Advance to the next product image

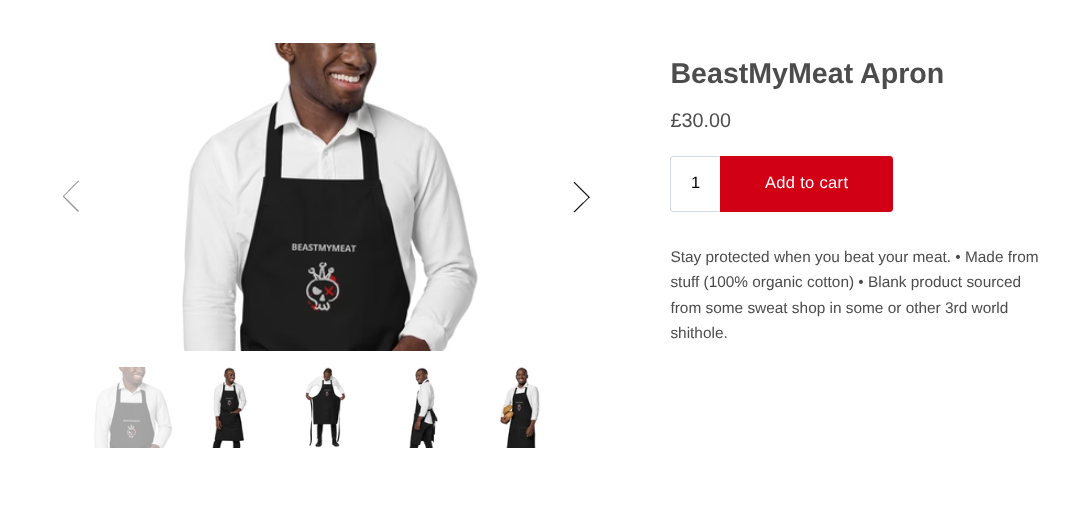[581, 196]
